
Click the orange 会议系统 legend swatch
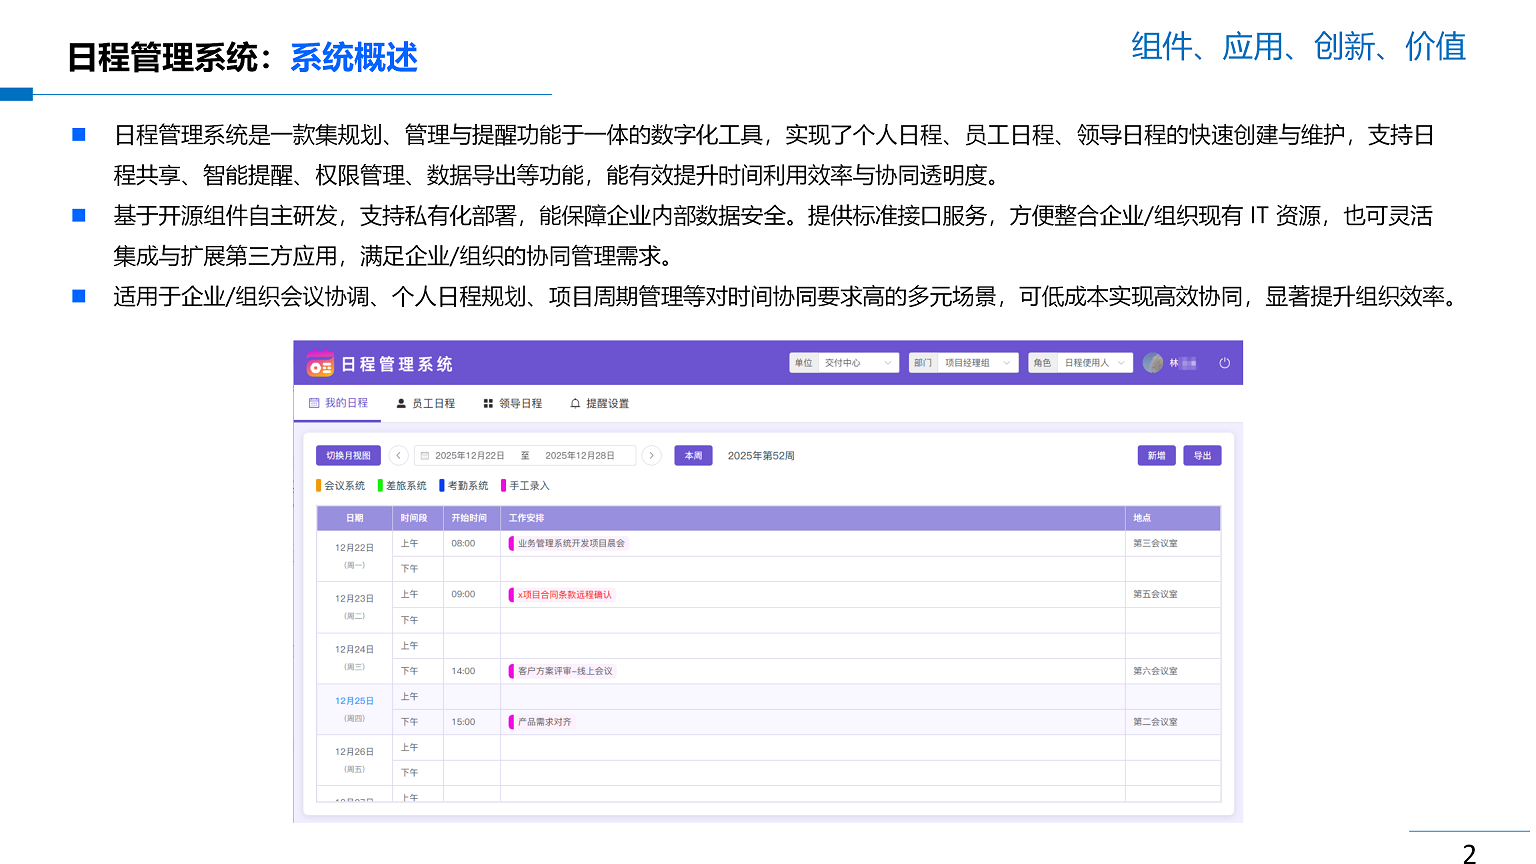[x=319, y=486]
